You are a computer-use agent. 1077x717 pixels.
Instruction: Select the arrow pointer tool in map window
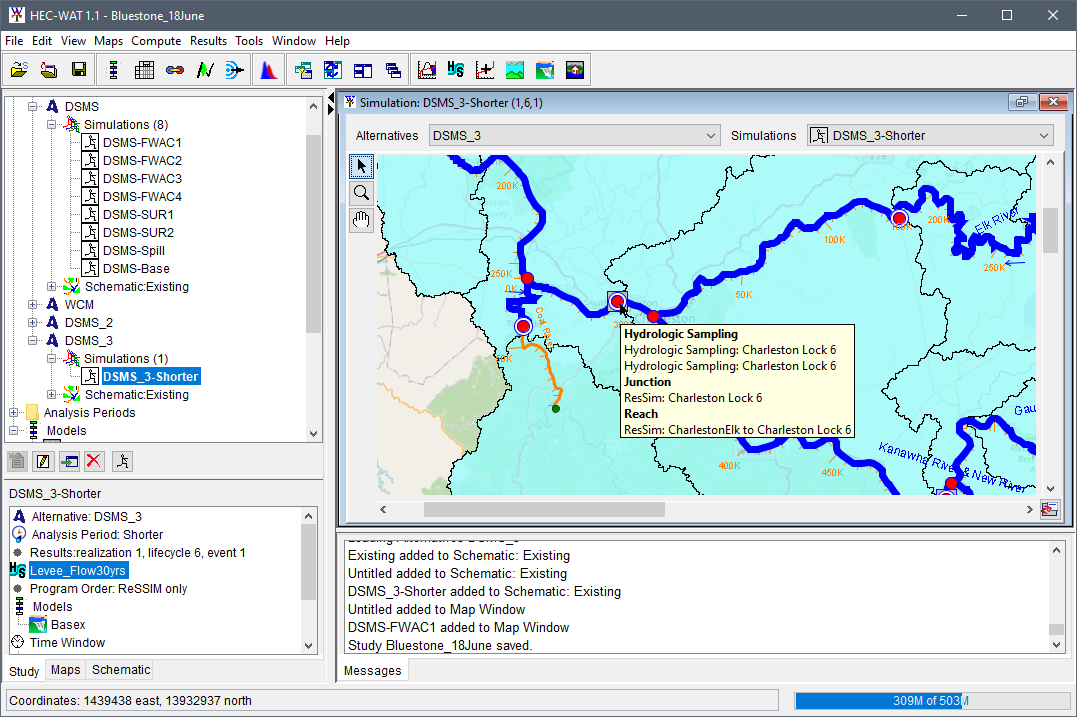click(361, 166)
